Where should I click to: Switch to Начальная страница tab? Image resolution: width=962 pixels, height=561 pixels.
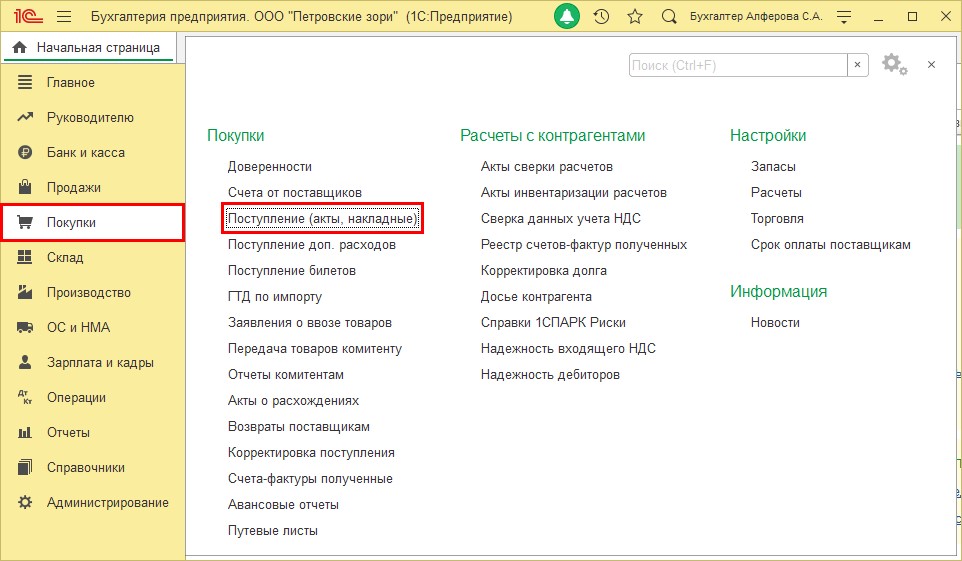[89, 47]
